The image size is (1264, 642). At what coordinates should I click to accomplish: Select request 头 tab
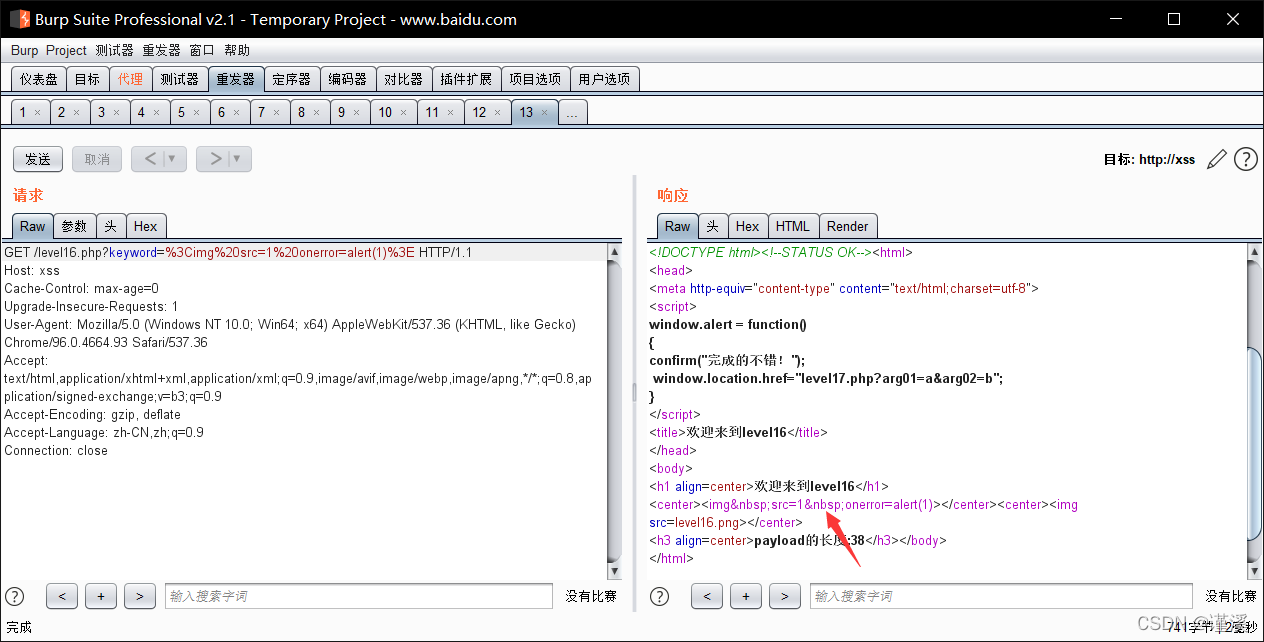tap(112, 226)
